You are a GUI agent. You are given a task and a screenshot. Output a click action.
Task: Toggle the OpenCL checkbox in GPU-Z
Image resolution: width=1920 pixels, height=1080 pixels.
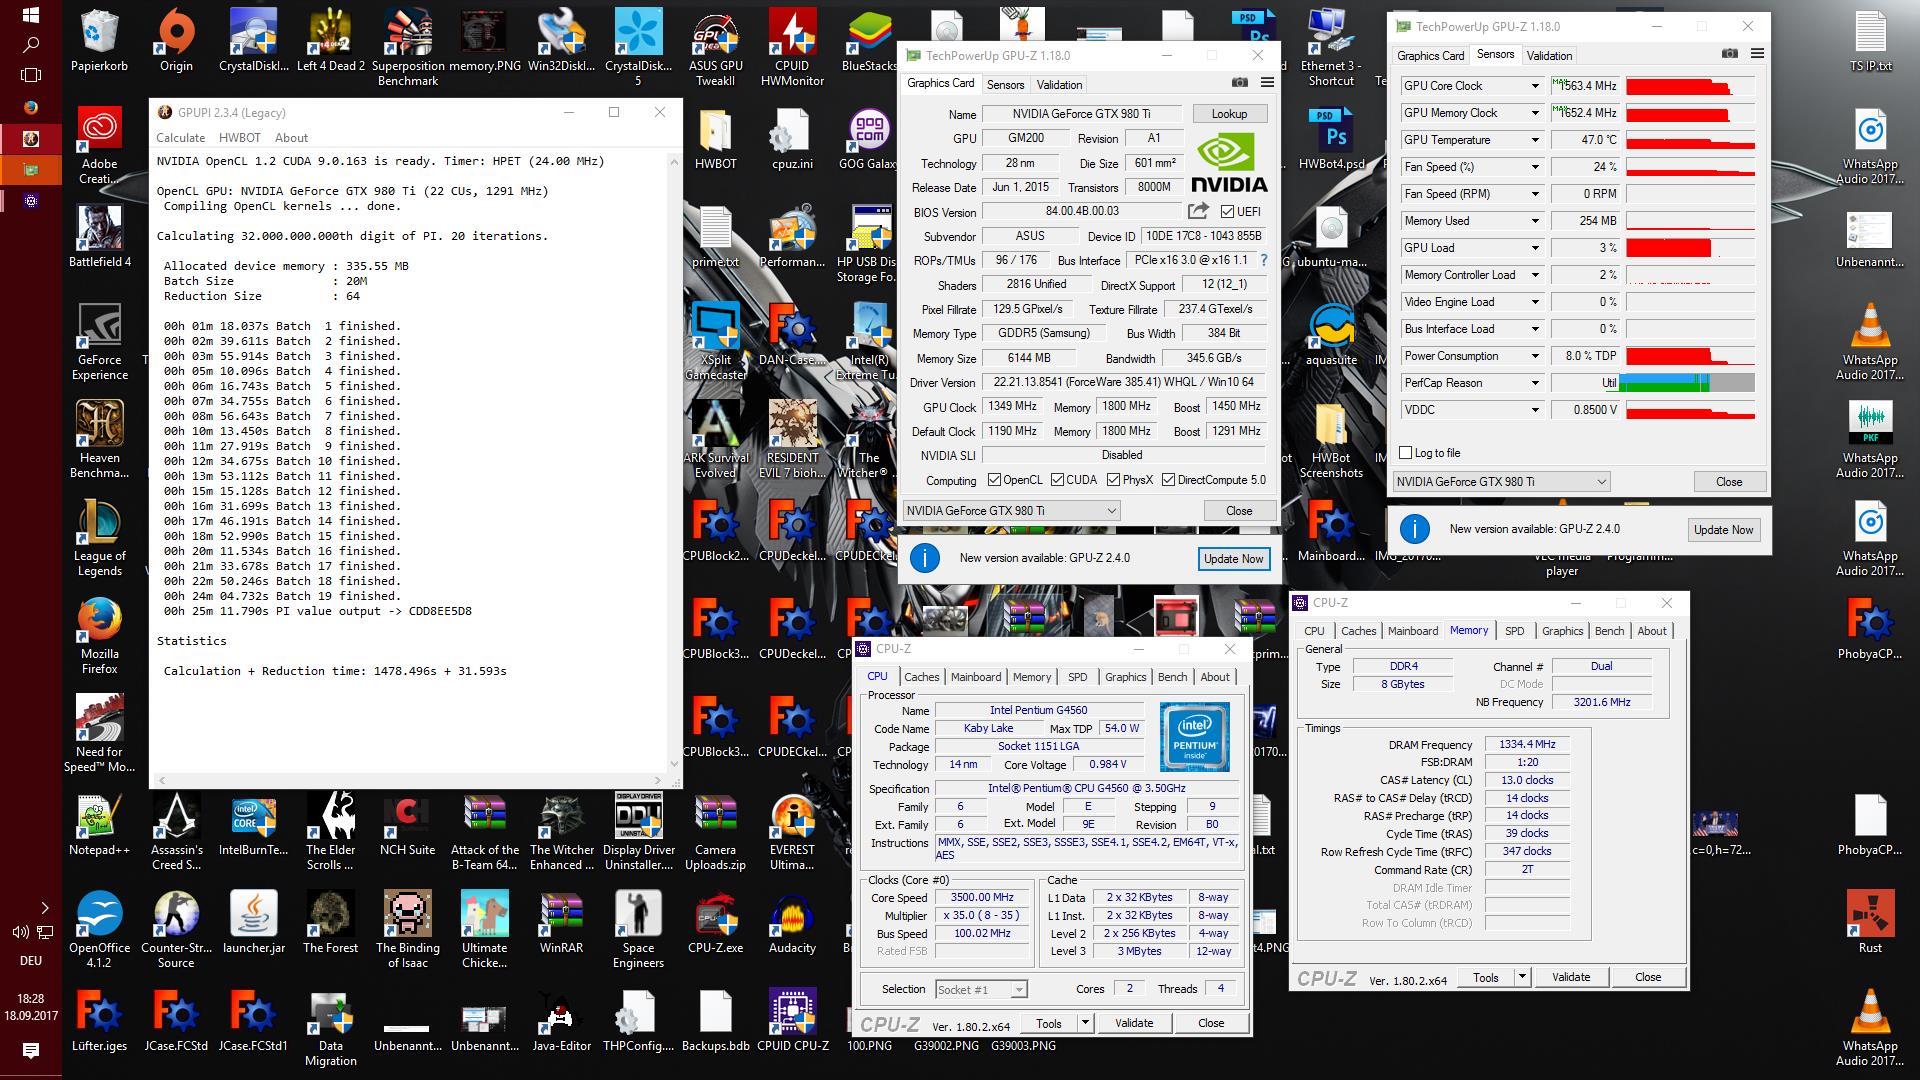994,480
